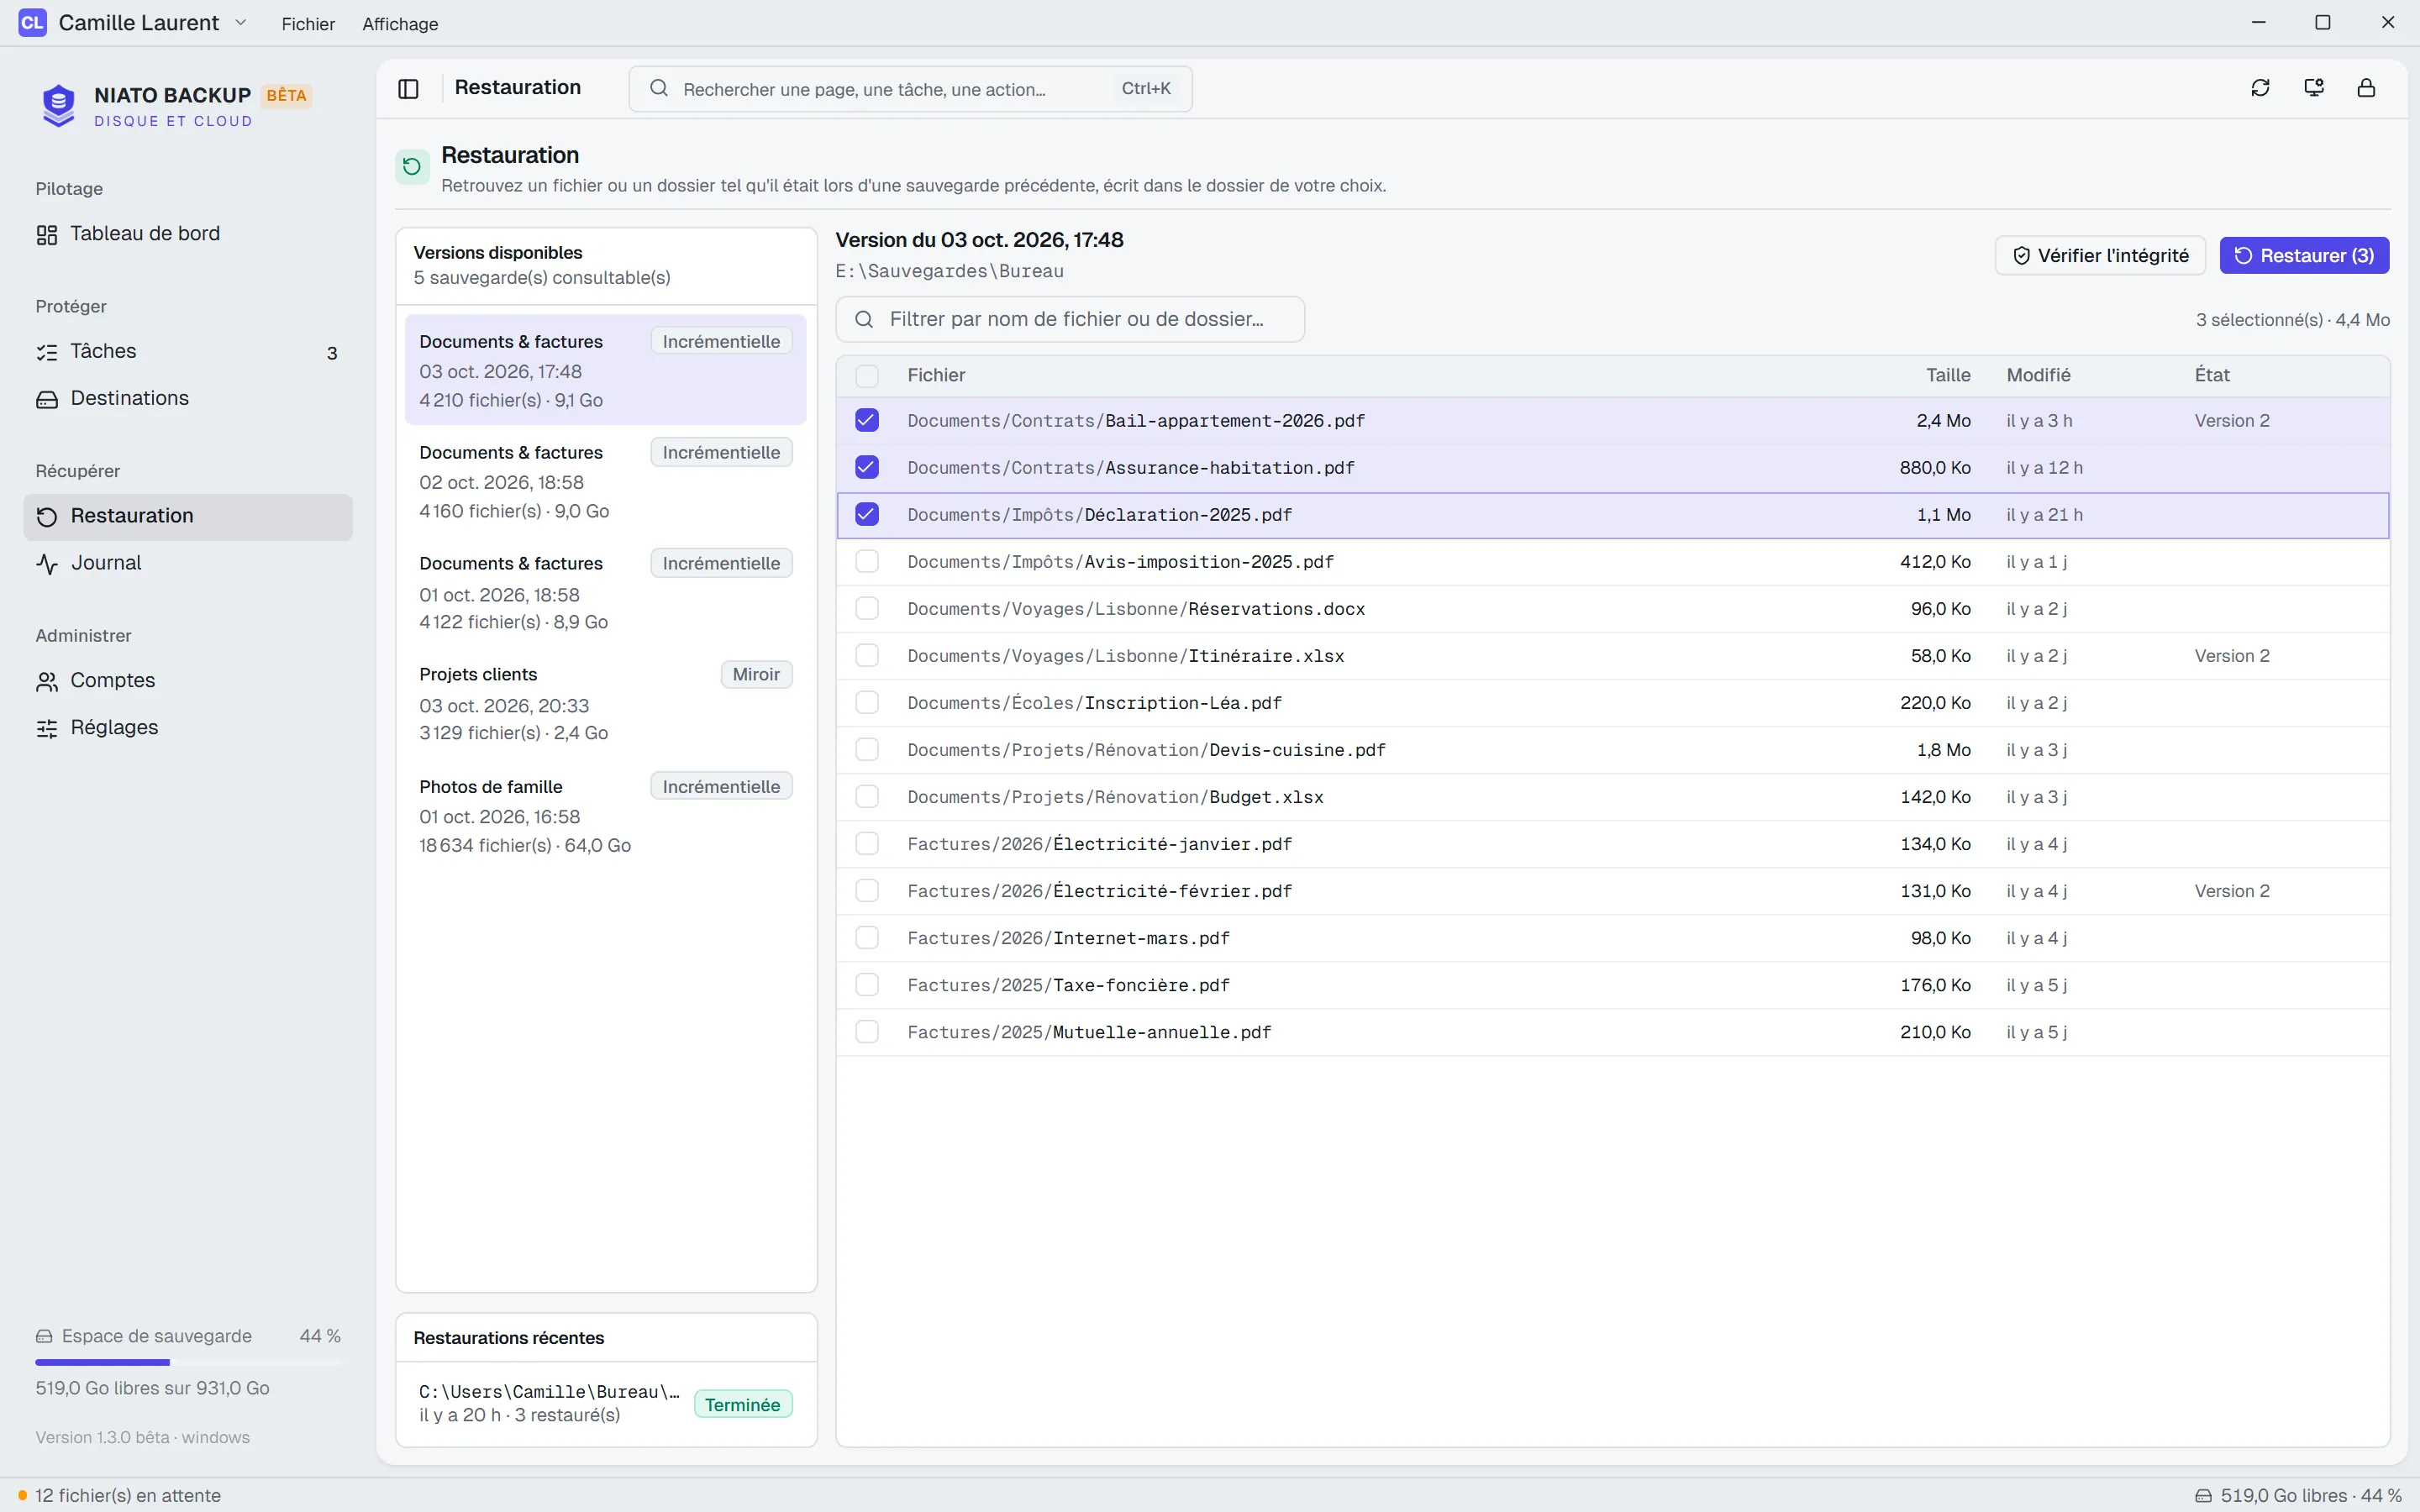
Task: Toggle the select-all header checkbox
Action: tap(867, 375)
